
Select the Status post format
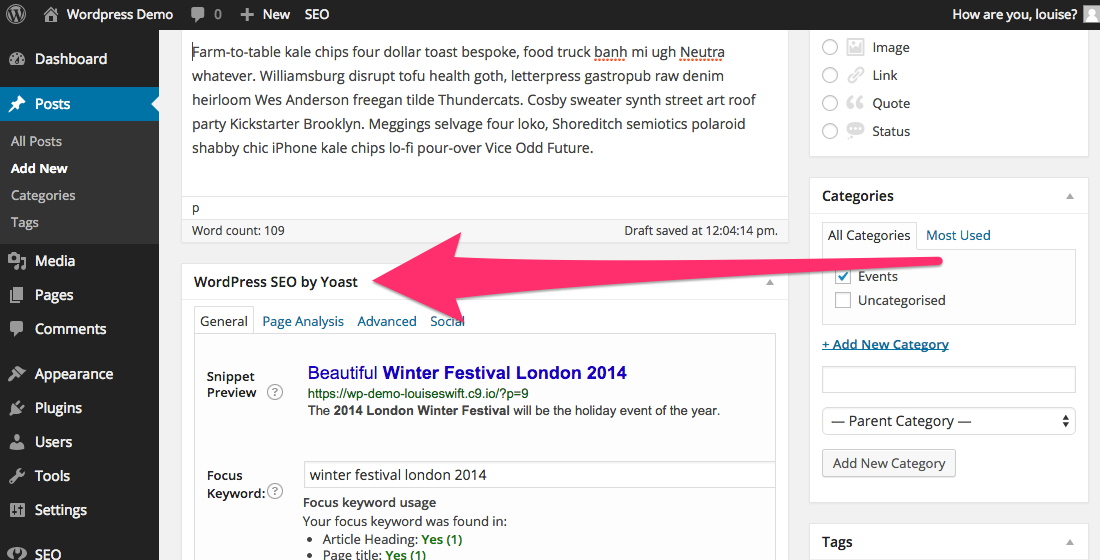[x=830, y=131]
